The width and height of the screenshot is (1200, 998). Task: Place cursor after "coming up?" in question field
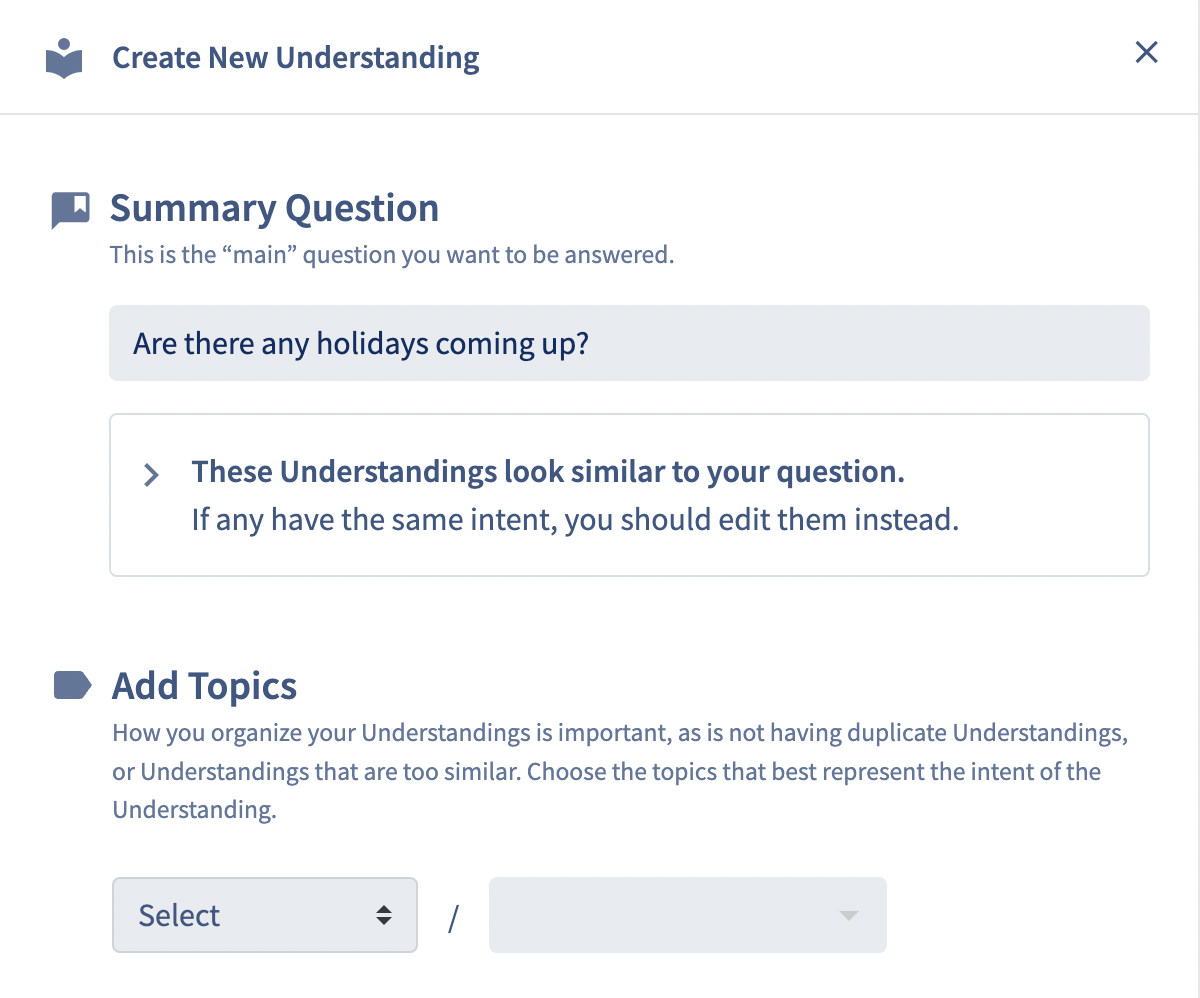591,344
